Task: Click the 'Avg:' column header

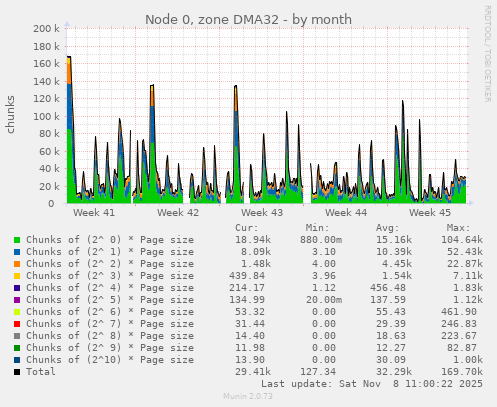Action: pyautogui.click(x=388, y=228)
